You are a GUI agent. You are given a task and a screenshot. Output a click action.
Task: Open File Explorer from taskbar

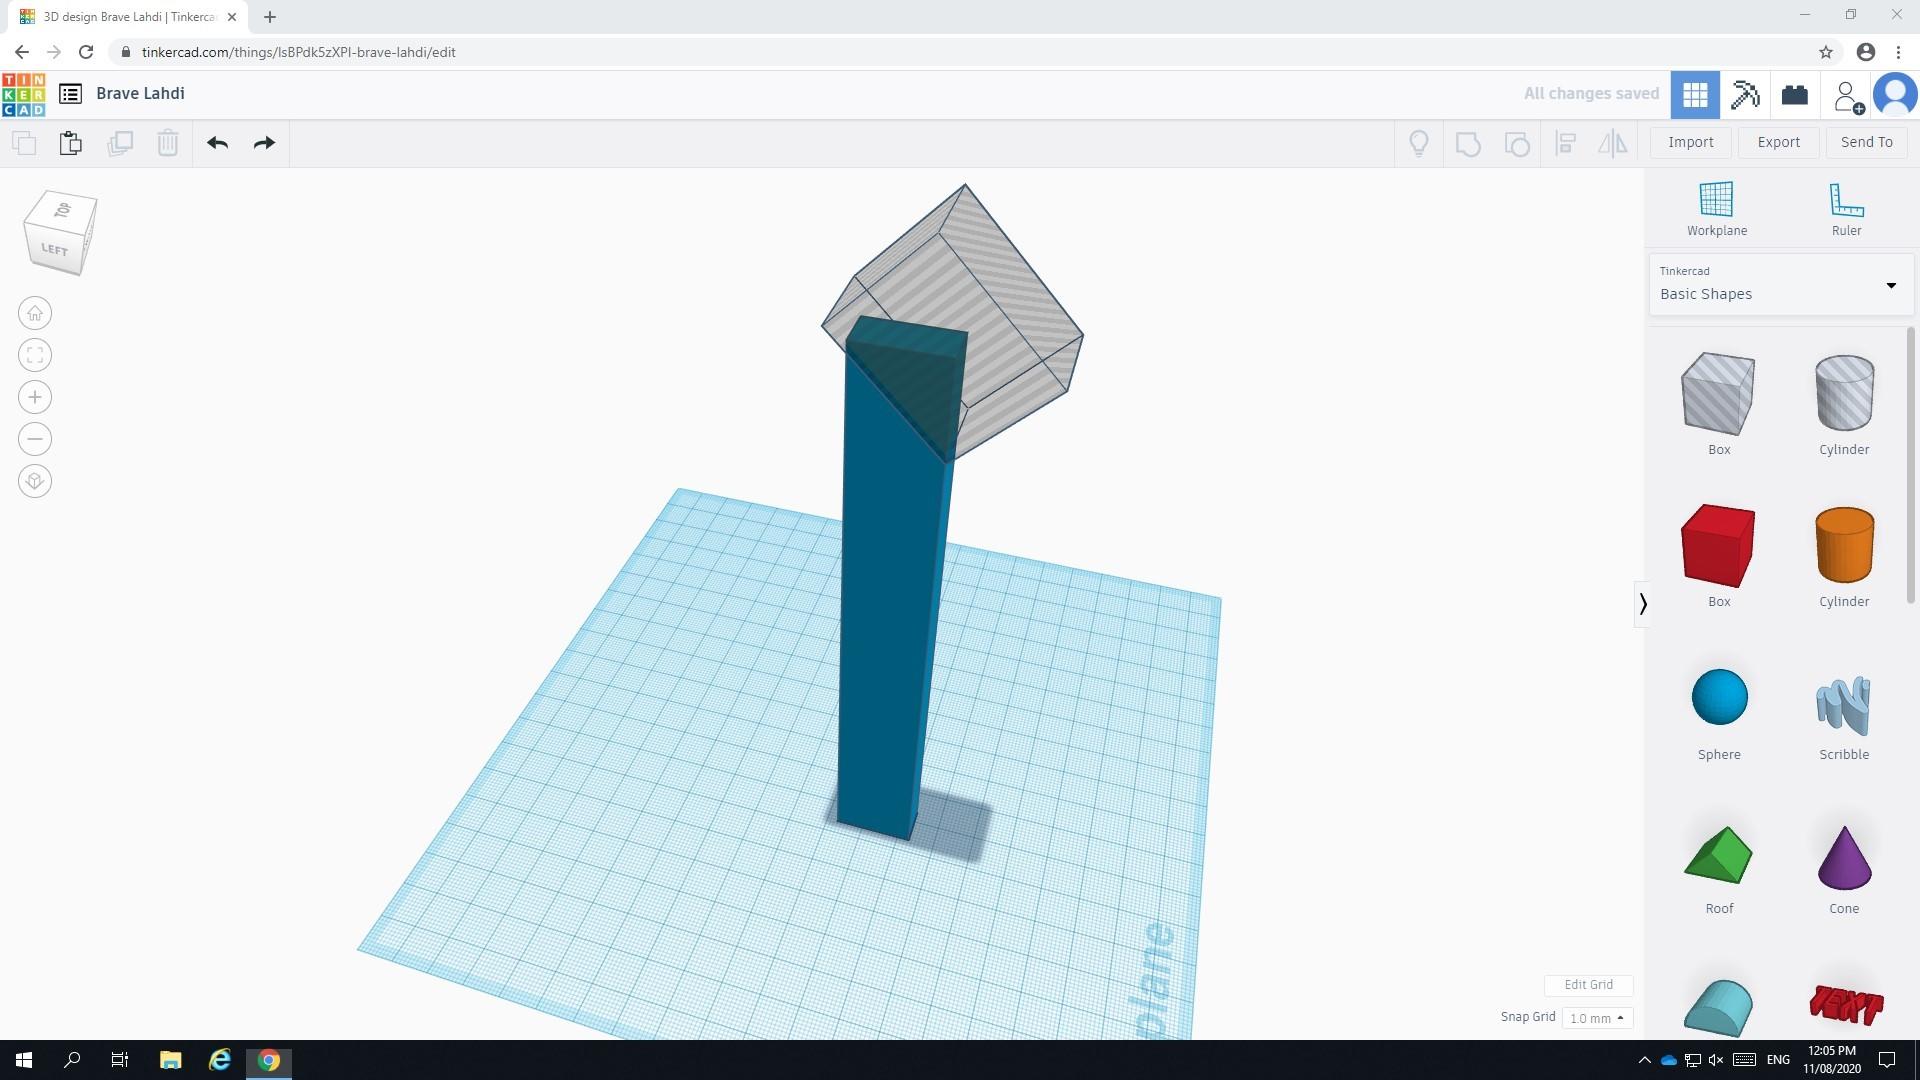tap(170, 1060)
